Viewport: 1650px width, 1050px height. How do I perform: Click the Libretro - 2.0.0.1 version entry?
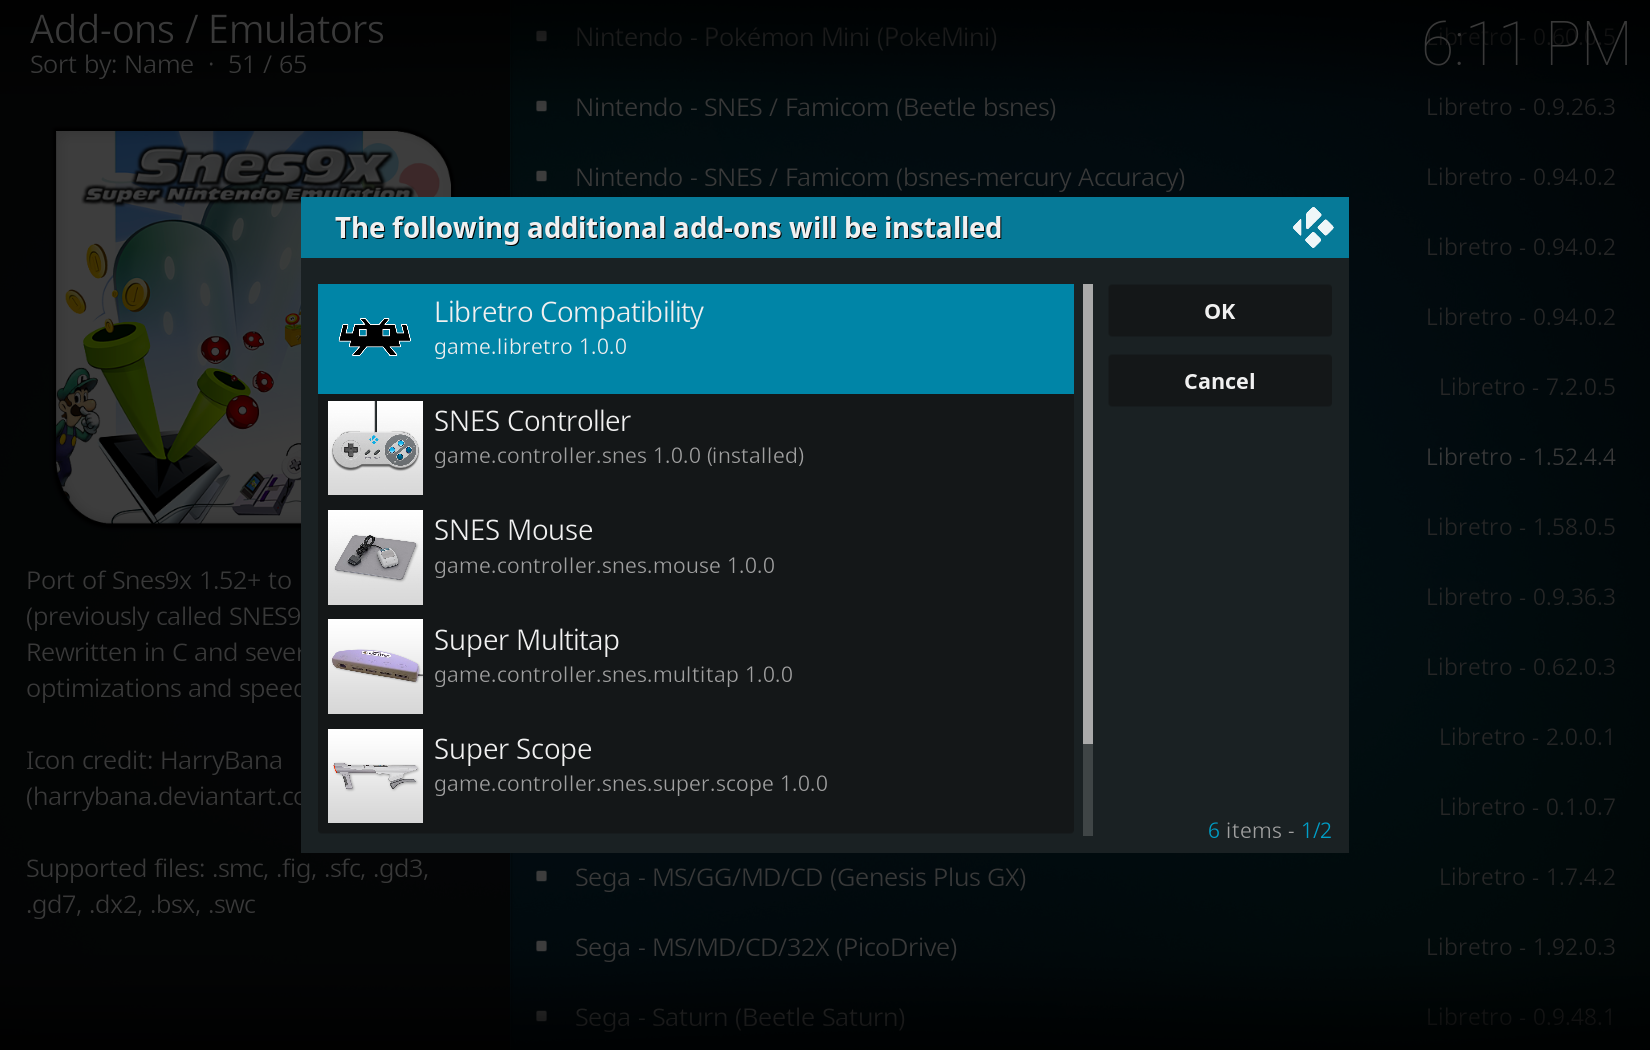(1528, 737)
